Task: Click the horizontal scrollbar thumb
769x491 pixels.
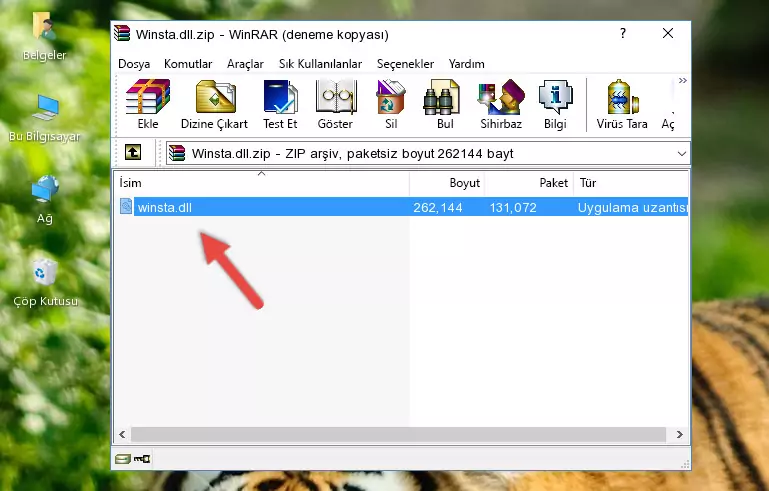Action: (x=398, y=435)
